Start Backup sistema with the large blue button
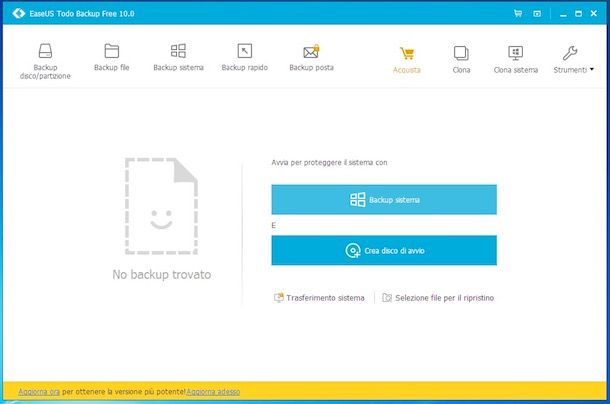This screenshot has width=610, height=404. (x=384, y=200)
